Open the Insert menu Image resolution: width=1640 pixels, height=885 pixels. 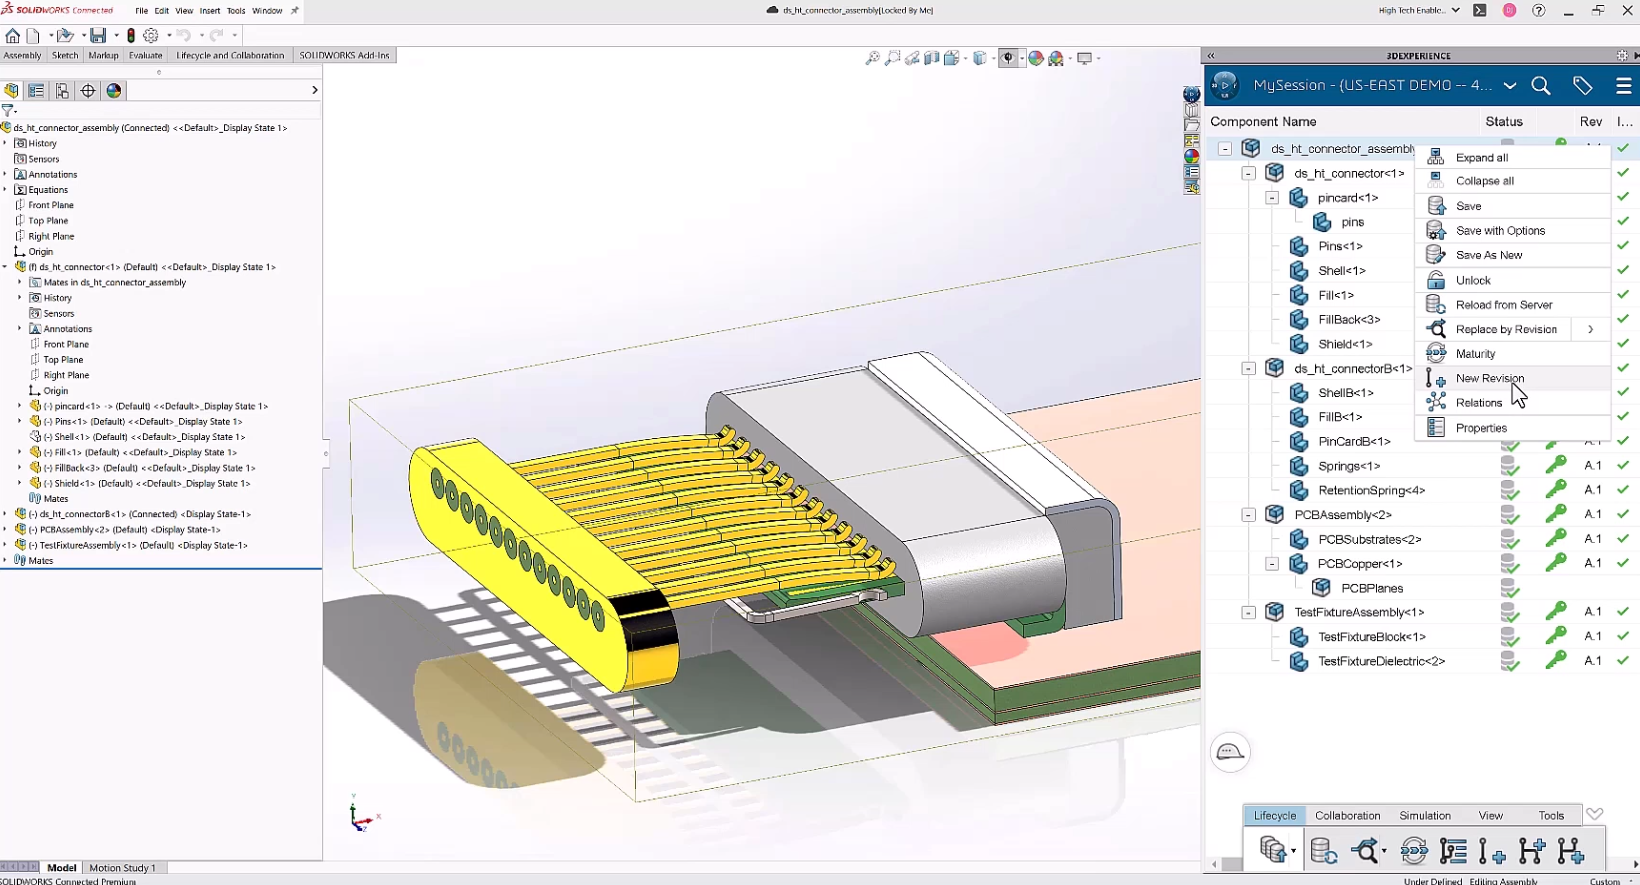click(209, 11)
